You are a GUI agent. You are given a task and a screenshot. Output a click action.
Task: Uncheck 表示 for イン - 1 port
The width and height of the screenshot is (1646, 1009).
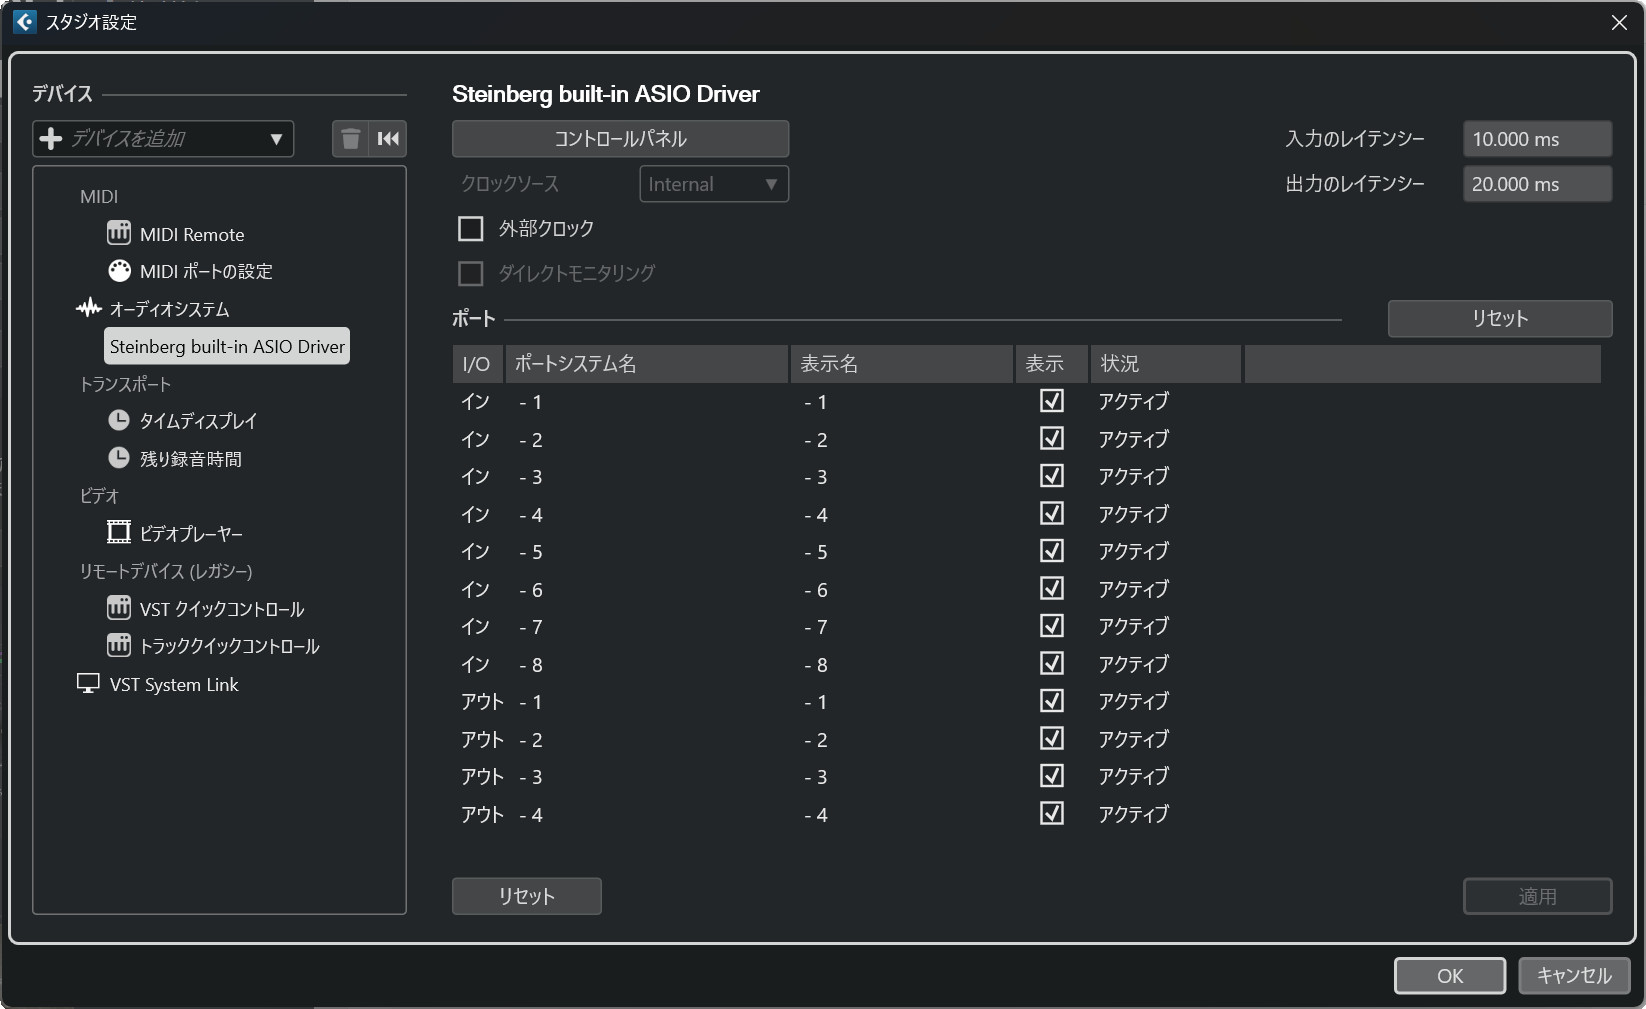pos(1051,401)
